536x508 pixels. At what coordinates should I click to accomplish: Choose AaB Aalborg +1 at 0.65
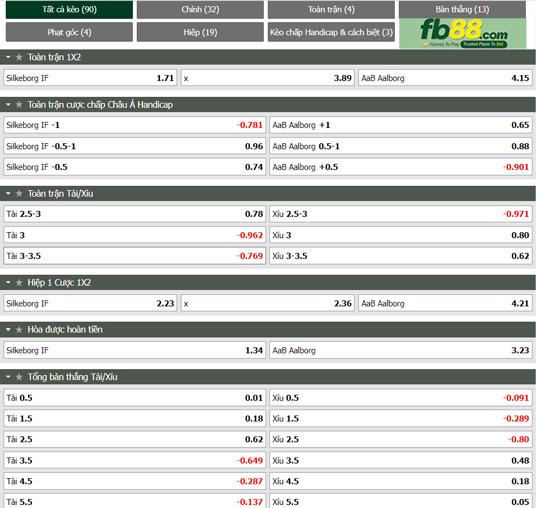point(401,125)
